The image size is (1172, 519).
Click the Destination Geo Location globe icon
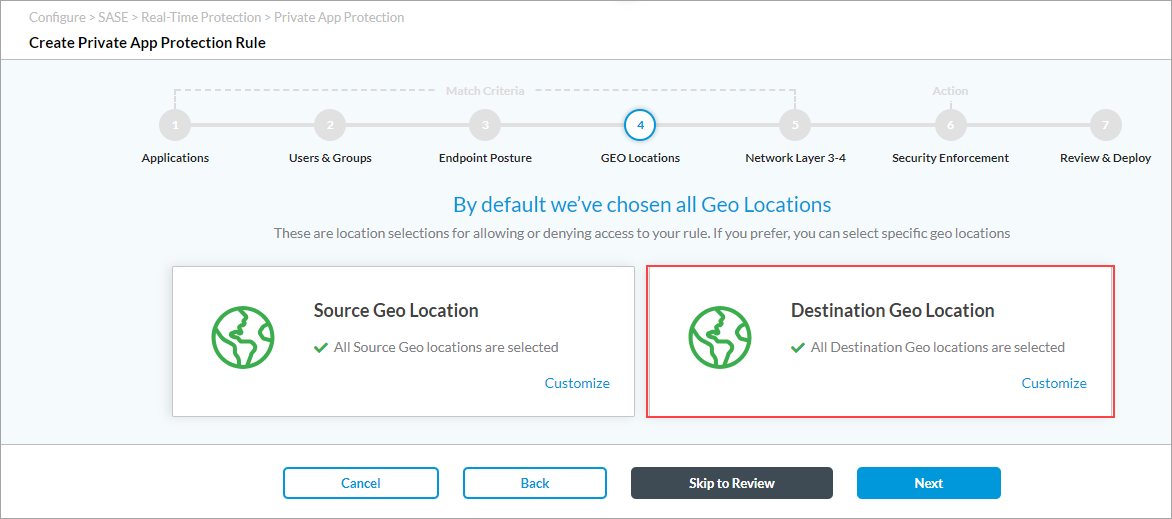click(x=720, y=337)
